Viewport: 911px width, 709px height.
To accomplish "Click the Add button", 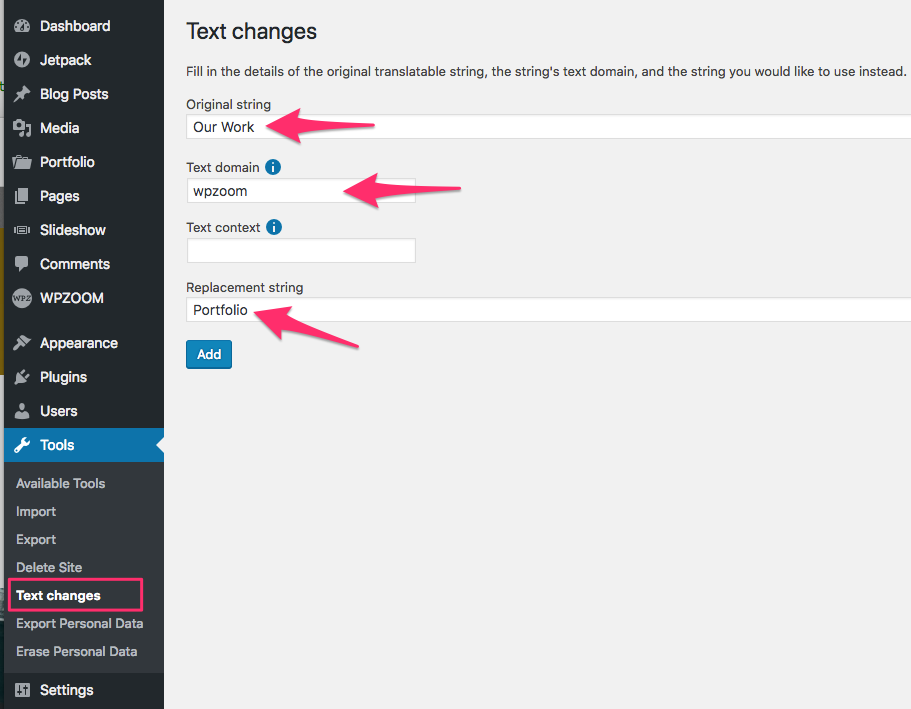I will [209, 354].
